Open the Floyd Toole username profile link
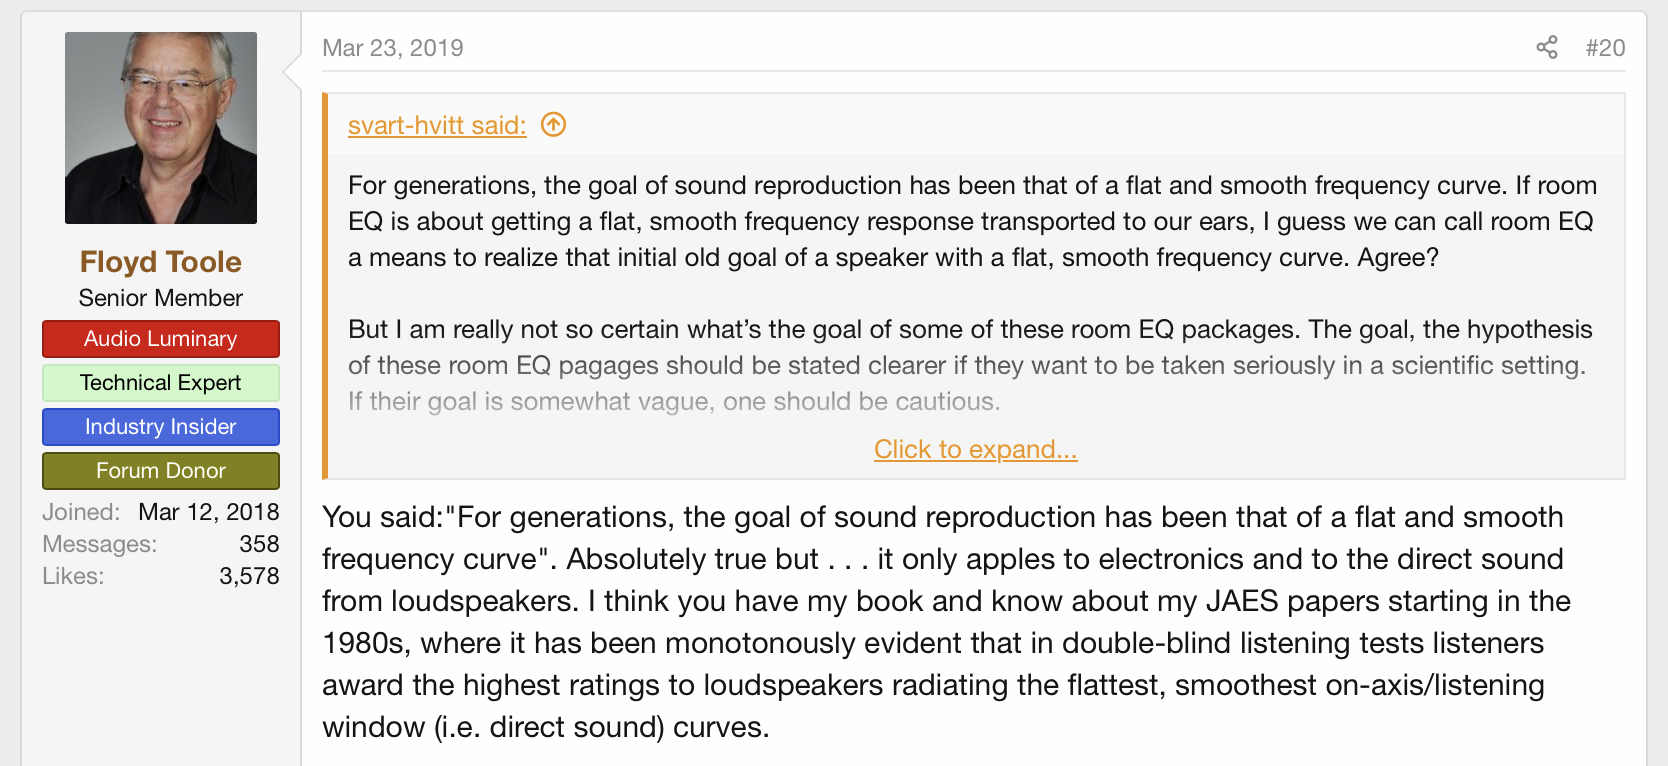The width and height of the screenshot is (1668, 766). (x=161, y=262)
